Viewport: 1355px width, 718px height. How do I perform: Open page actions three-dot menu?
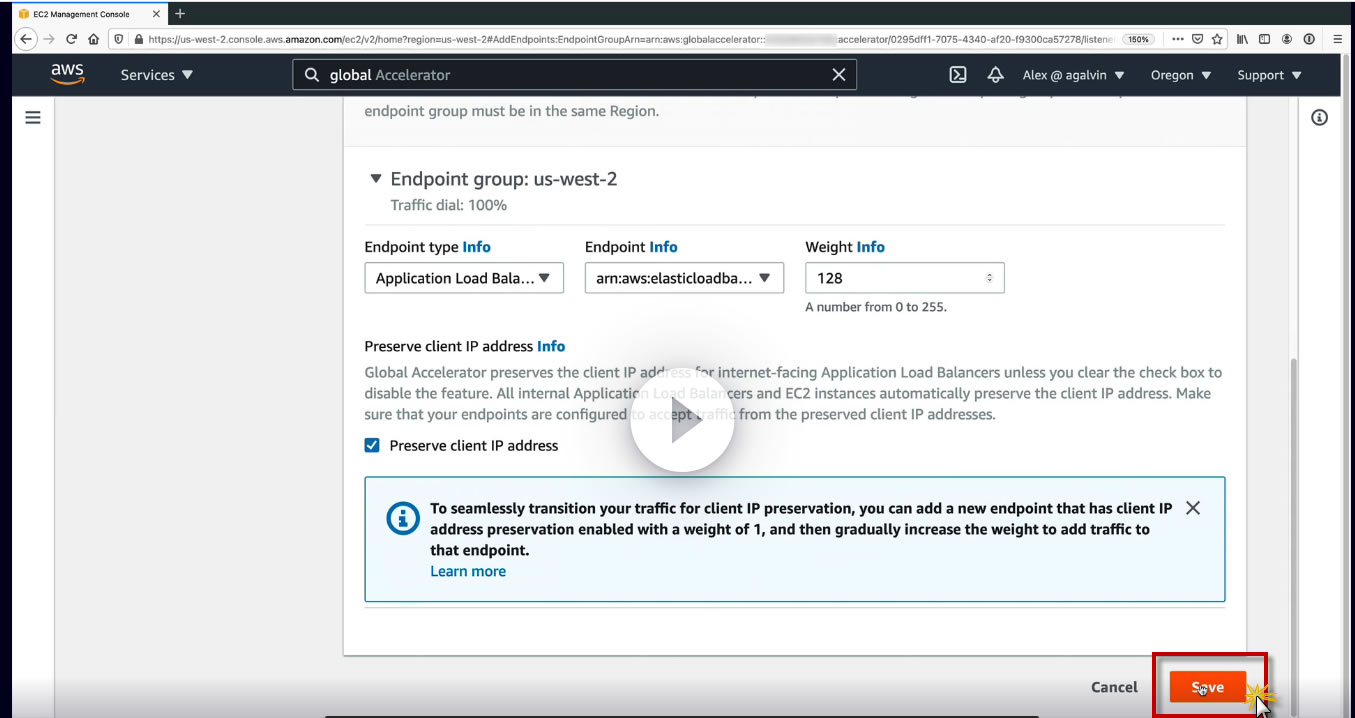tap(1177, 39)
